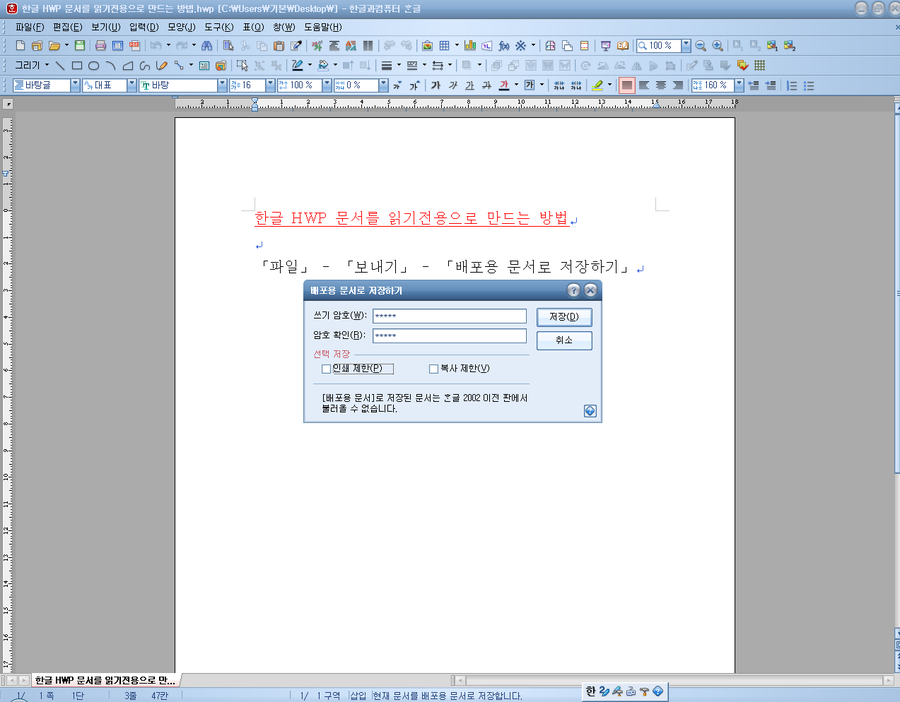Click the grid display icon in drawing toolbar
The width and height of the screenshot is (900, 702).
tap(760, 65)
